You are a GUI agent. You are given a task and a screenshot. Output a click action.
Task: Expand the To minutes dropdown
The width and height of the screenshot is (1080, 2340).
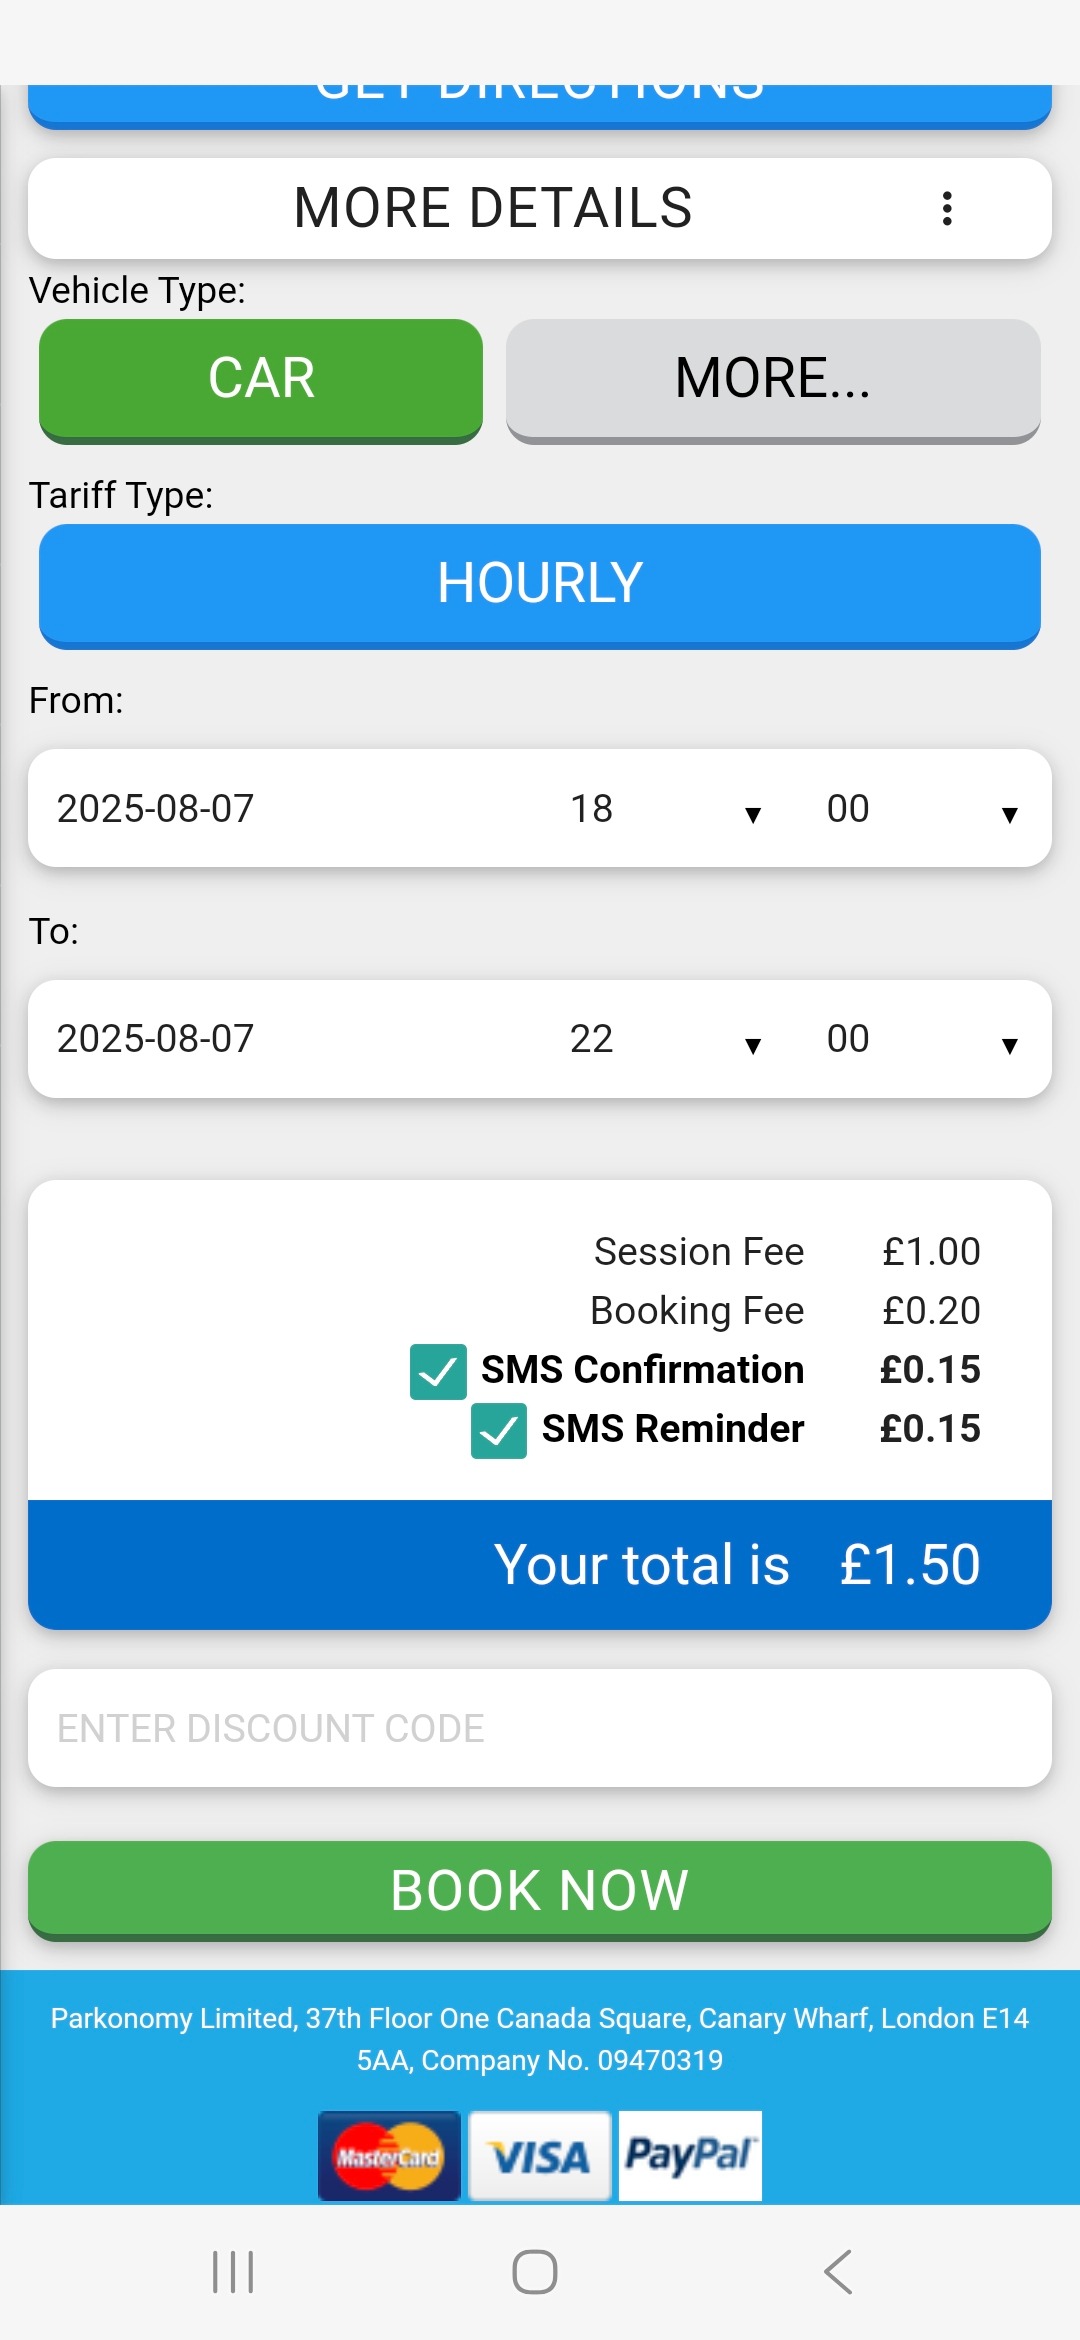[x=921, y=1040]
